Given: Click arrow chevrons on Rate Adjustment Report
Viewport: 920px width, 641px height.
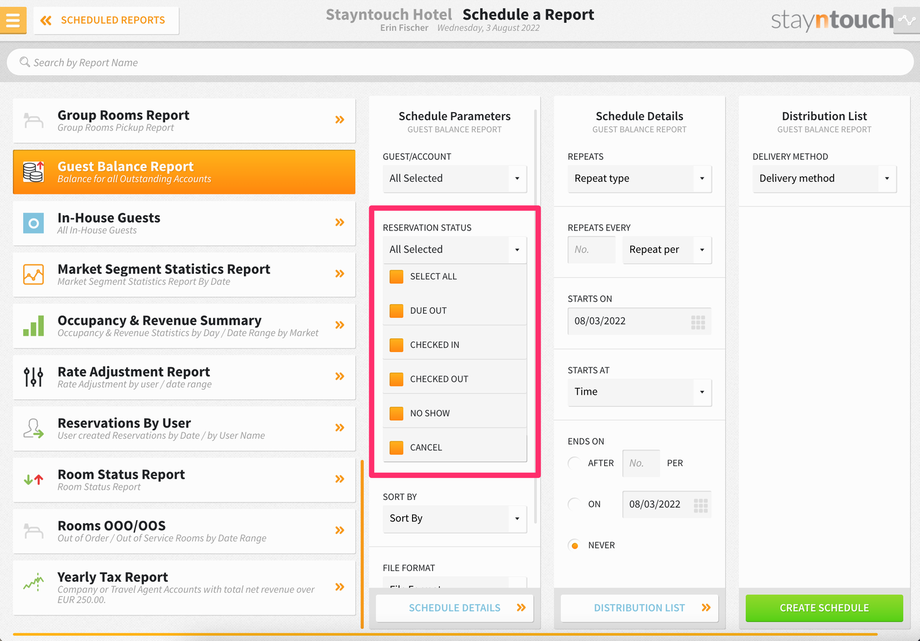Looking at the screenshot, I should pyautogui.click(x=340, y=376).
